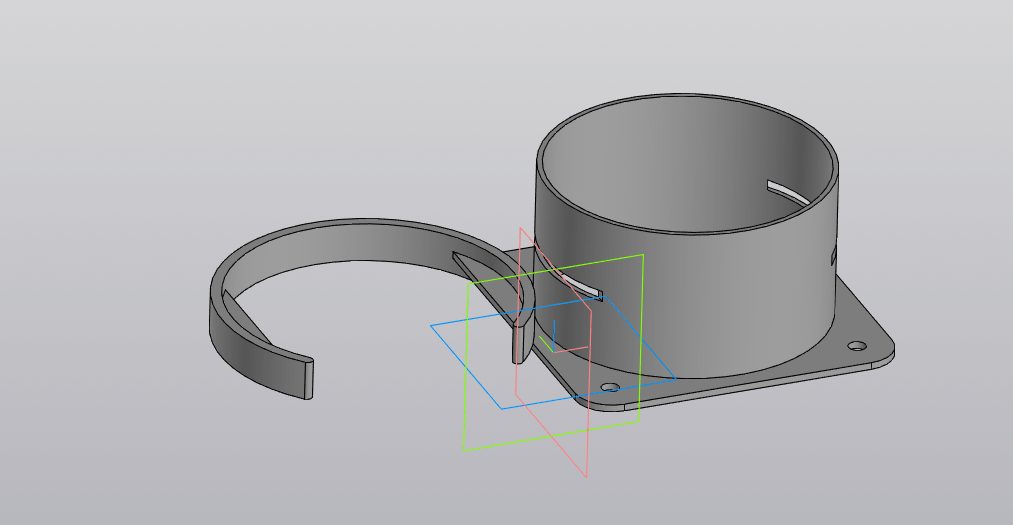1013x525 pixels.
Task: Pick the slot on cylinder's inner wall
Action: (x=787, y=190)
